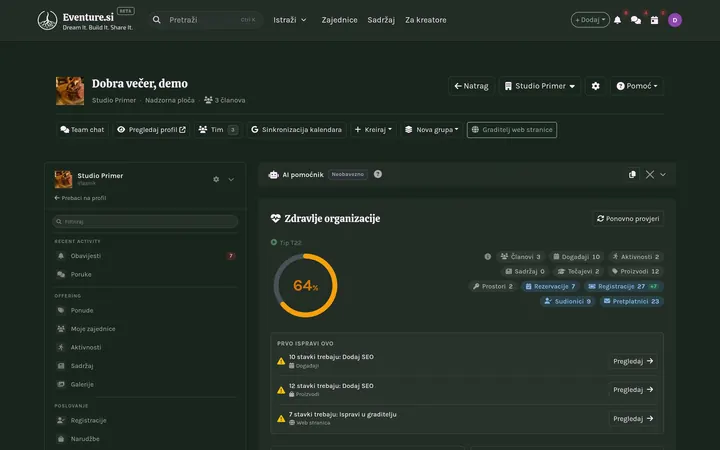Open Sadržaj in top navigation

coord(381,20)
